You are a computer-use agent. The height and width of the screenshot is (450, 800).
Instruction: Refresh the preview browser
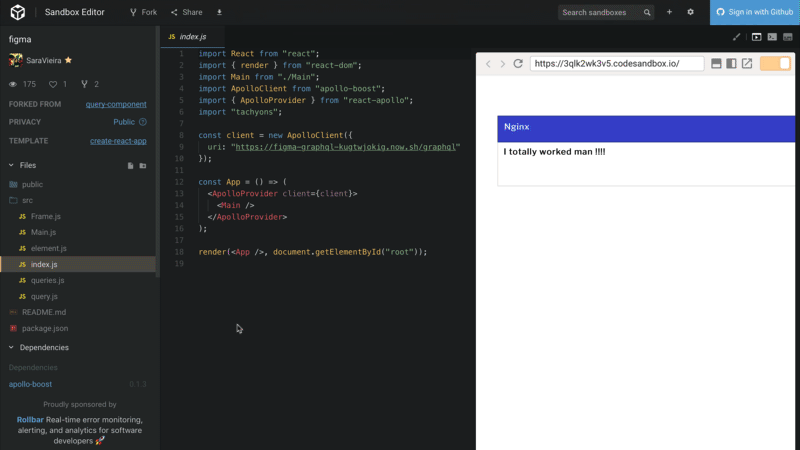[x=518, y=63]
